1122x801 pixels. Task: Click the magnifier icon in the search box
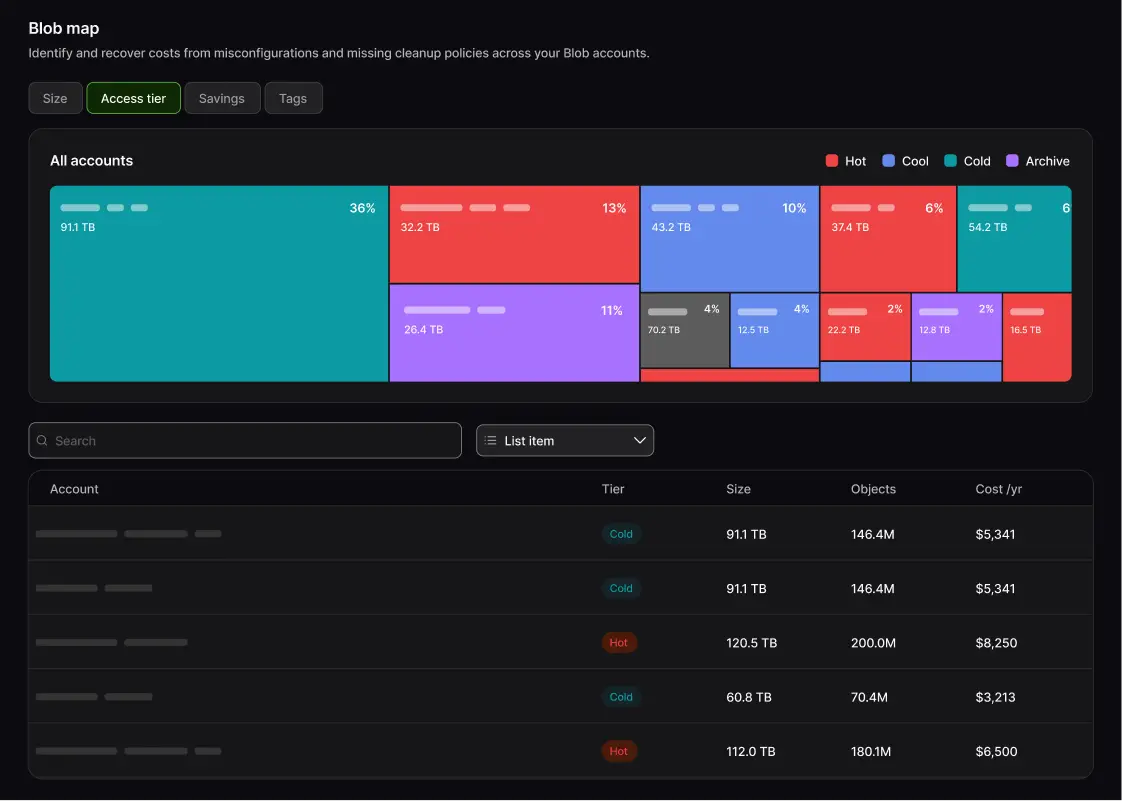point(42,441)
